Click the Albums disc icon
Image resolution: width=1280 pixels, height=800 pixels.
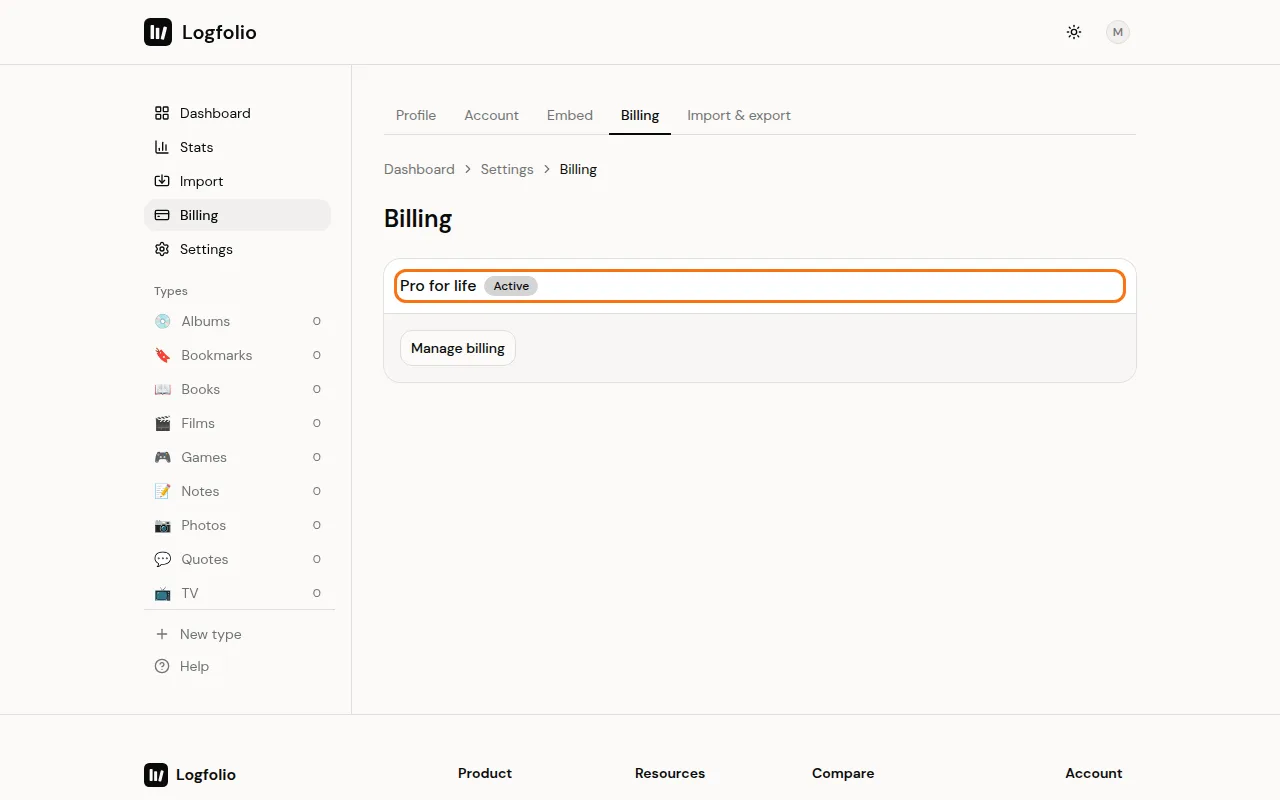click(162, 321)
